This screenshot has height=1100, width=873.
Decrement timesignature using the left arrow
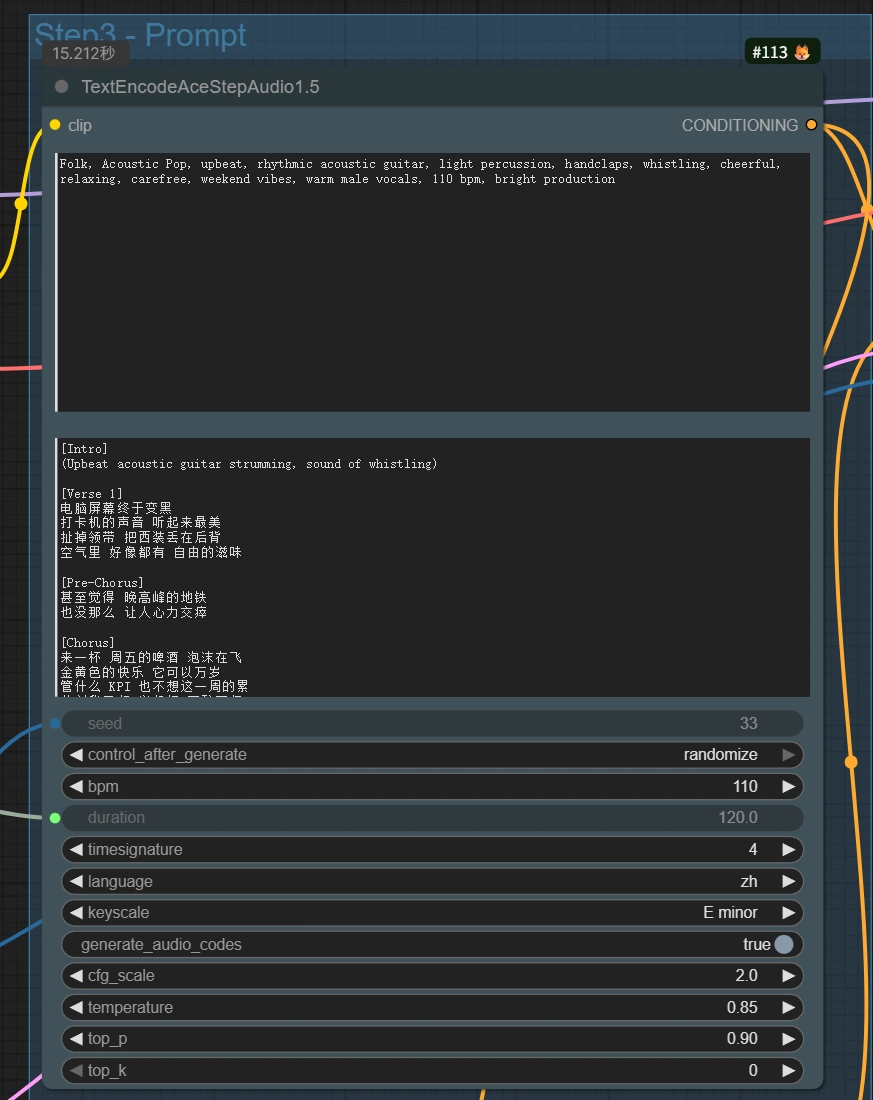pyautogui.click(x=75, y=849)
